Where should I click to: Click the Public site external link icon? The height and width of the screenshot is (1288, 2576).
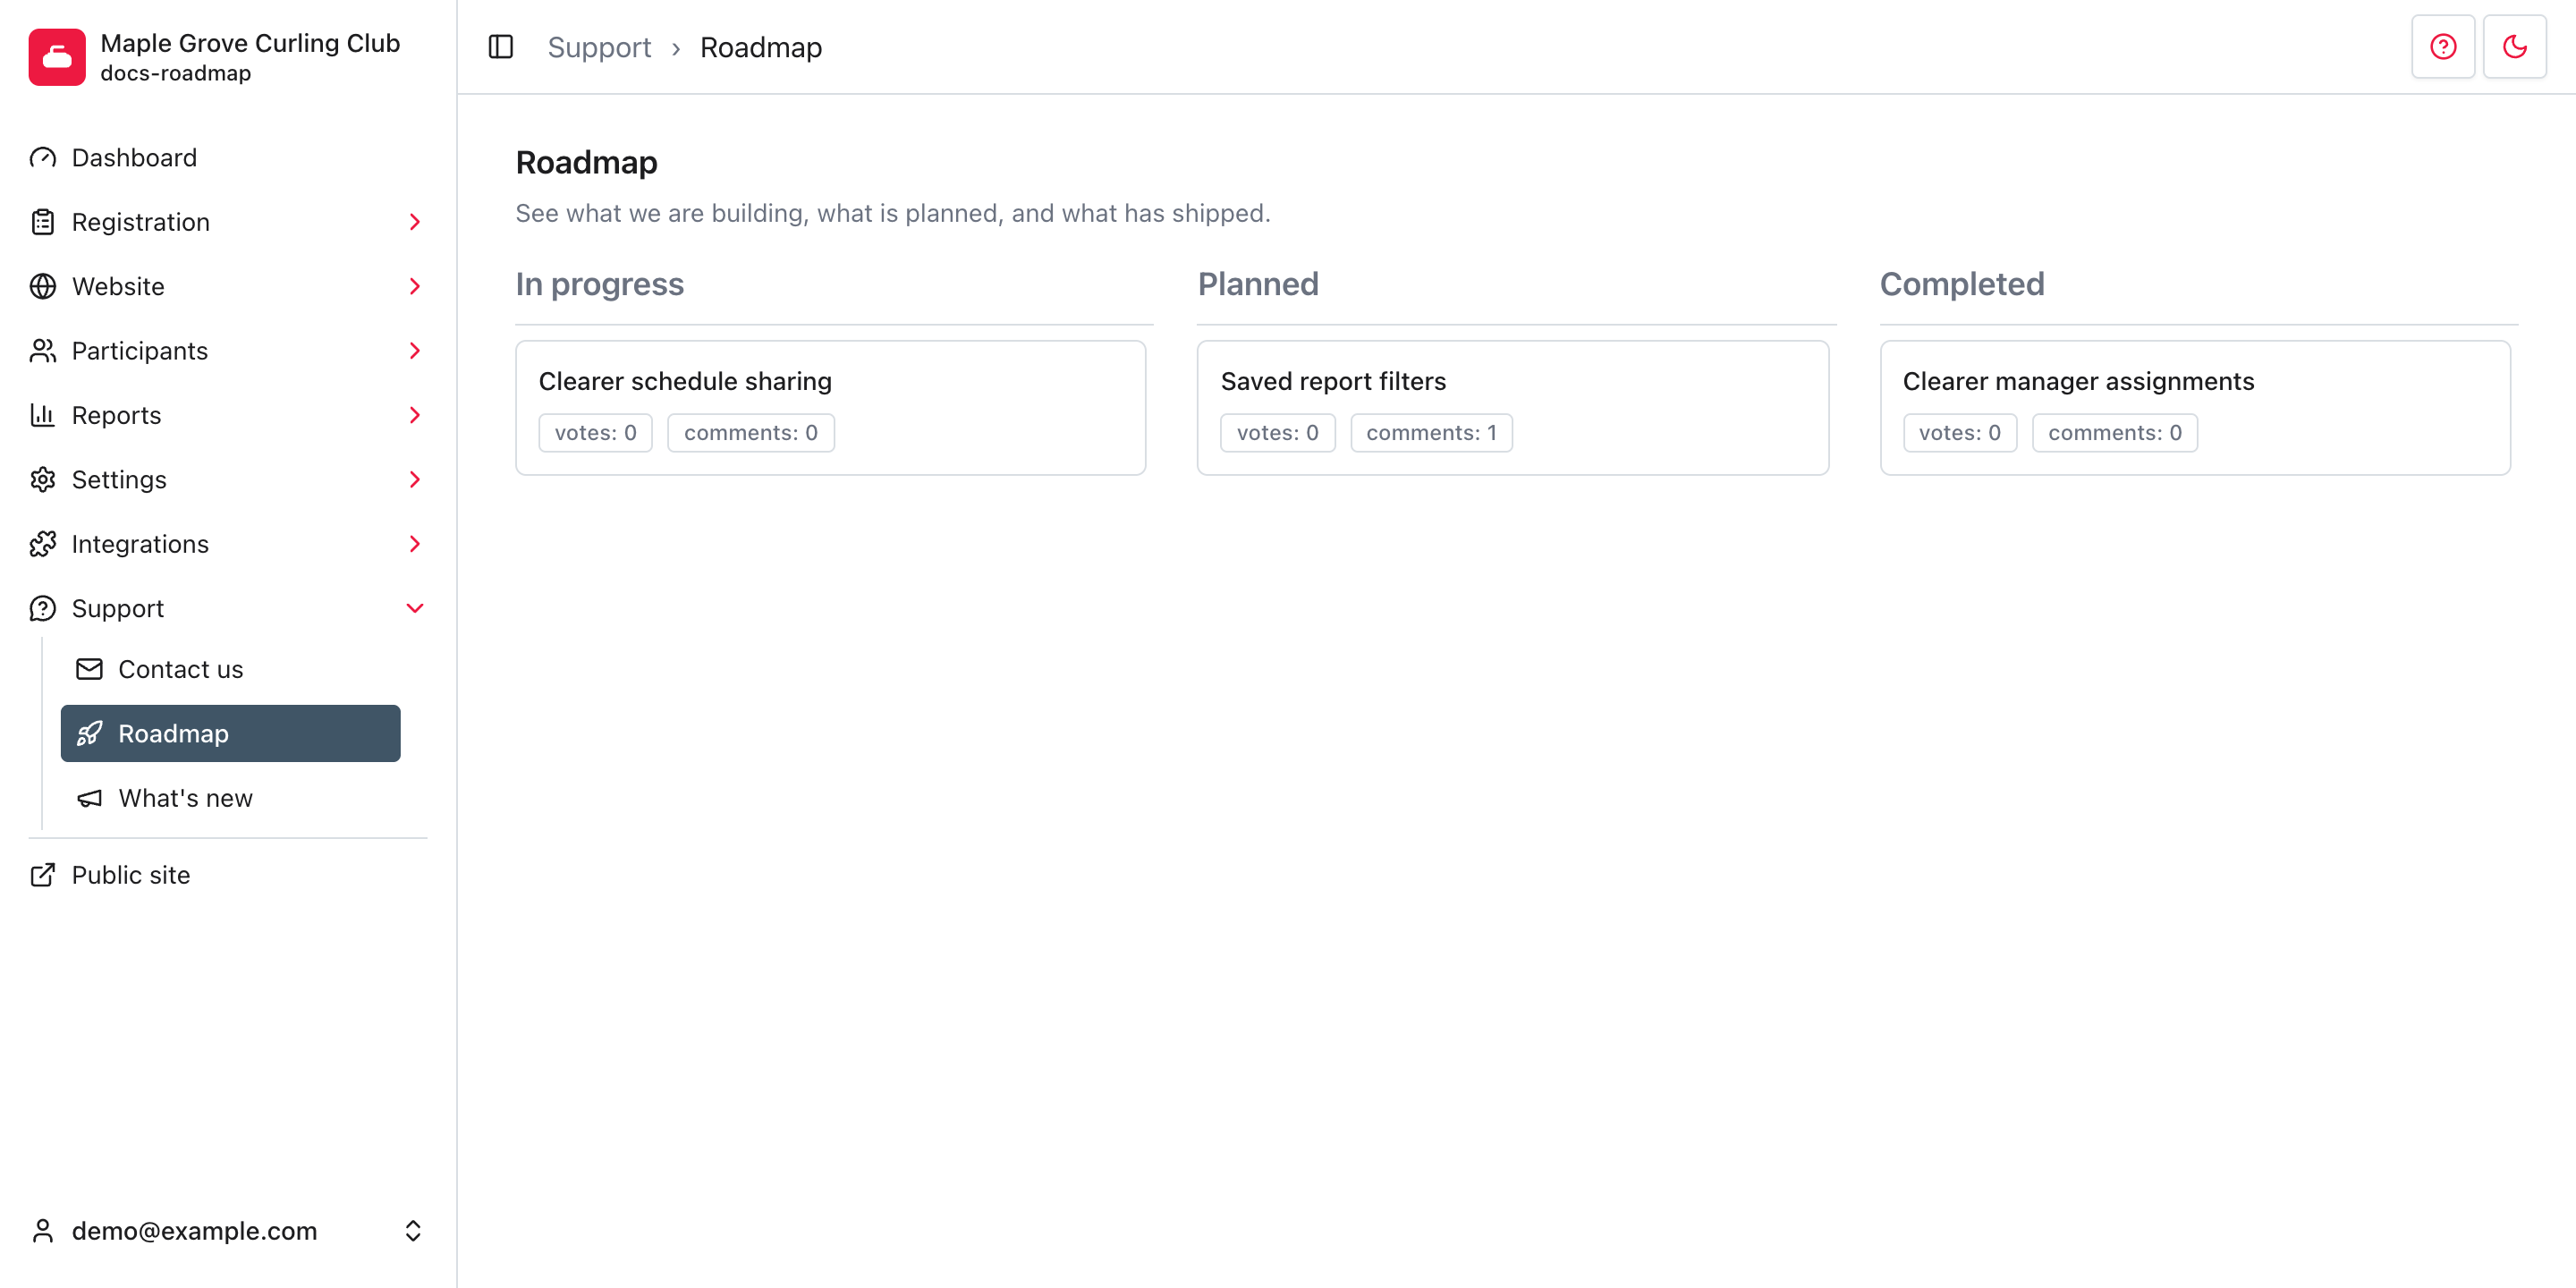pyautogui.click(x=43, y=875)
